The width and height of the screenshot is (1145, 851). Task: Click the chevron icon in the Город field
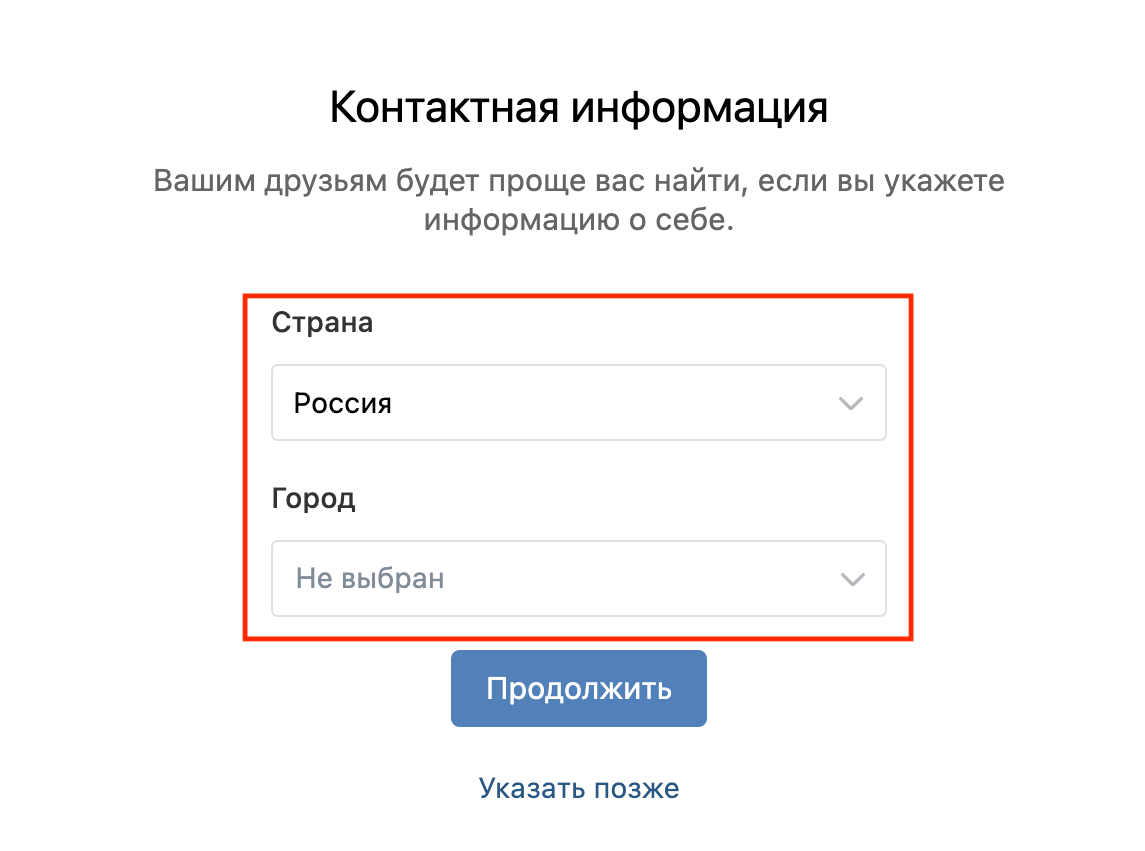coord(851,579)
